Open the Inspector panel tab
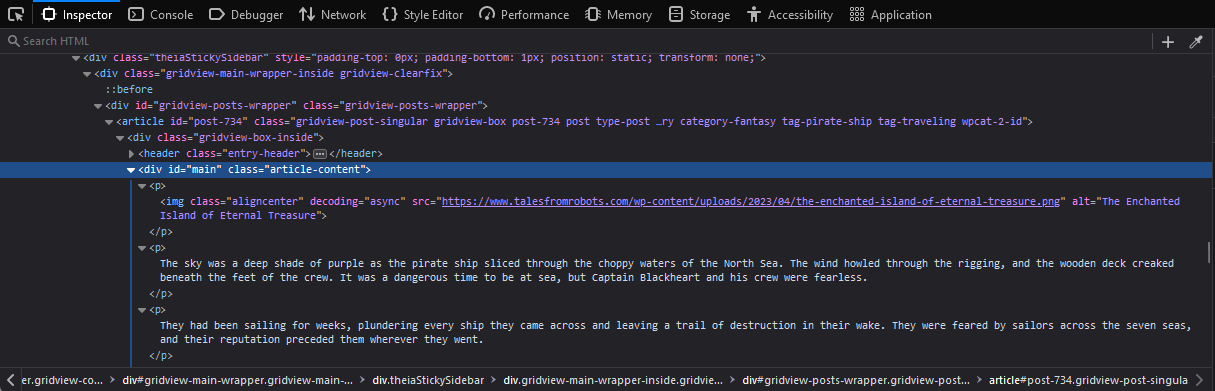 coord(78,15)
